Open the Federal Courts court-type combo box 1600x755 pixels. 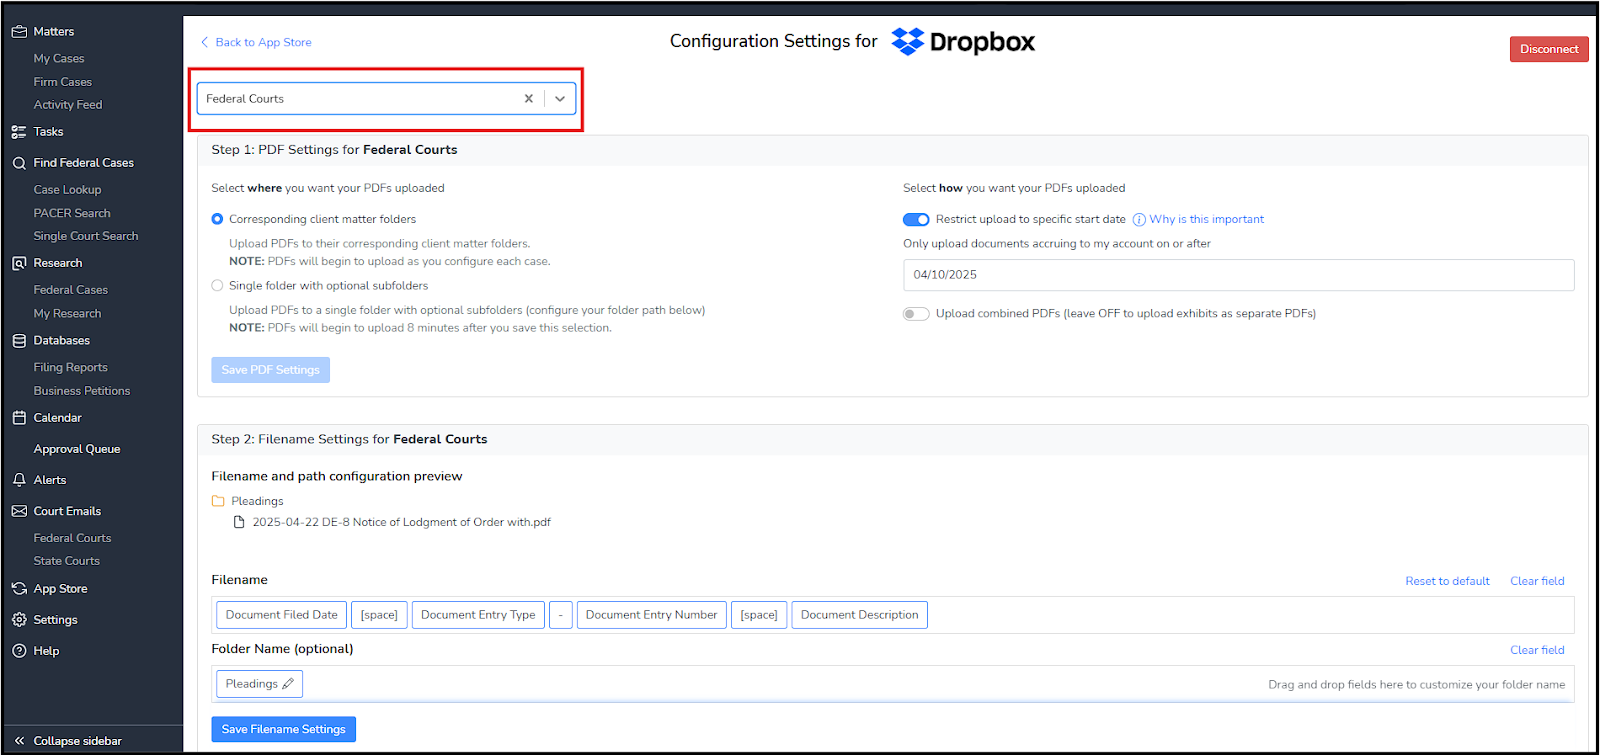pyautogui.click(x=386, y=99)
